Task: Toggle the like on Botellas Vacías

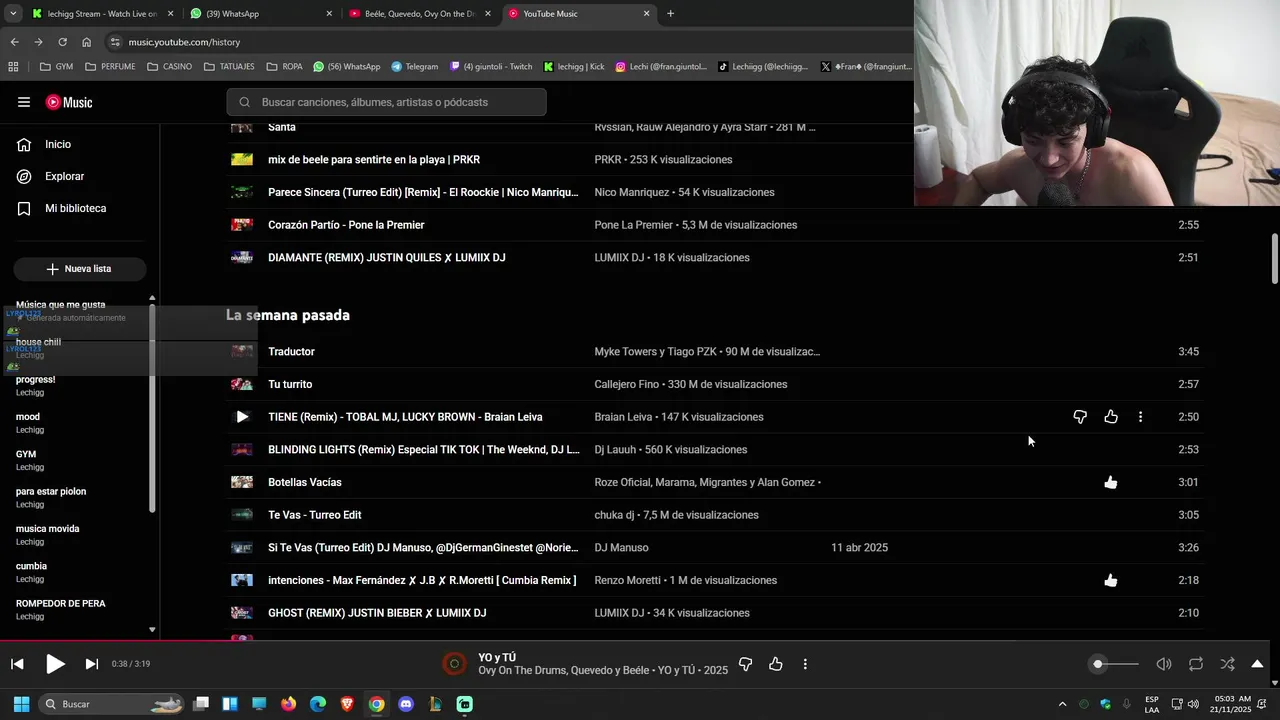Action: (1111, 482)
